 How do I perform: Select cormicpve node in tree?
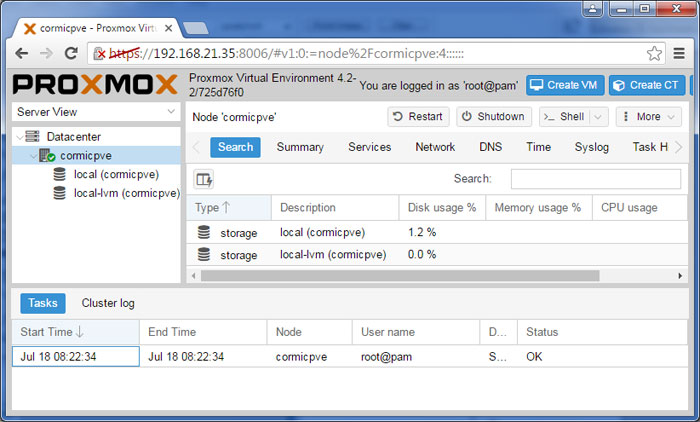coord(86,156)
